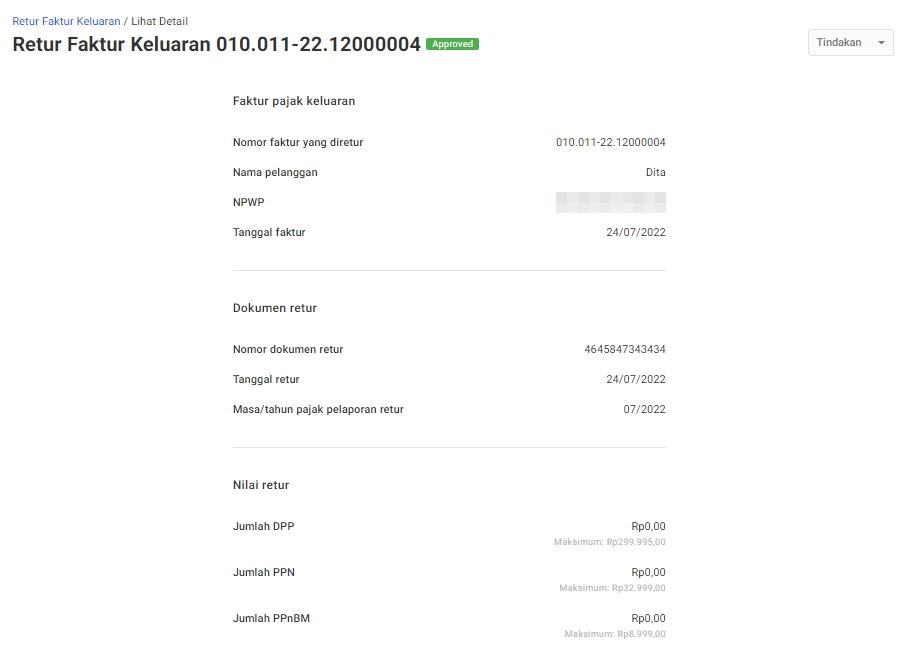The image size is (899, 664).
Task: Click the Jumlah DPP amount Rp0,00
Action: click(648, 526)
